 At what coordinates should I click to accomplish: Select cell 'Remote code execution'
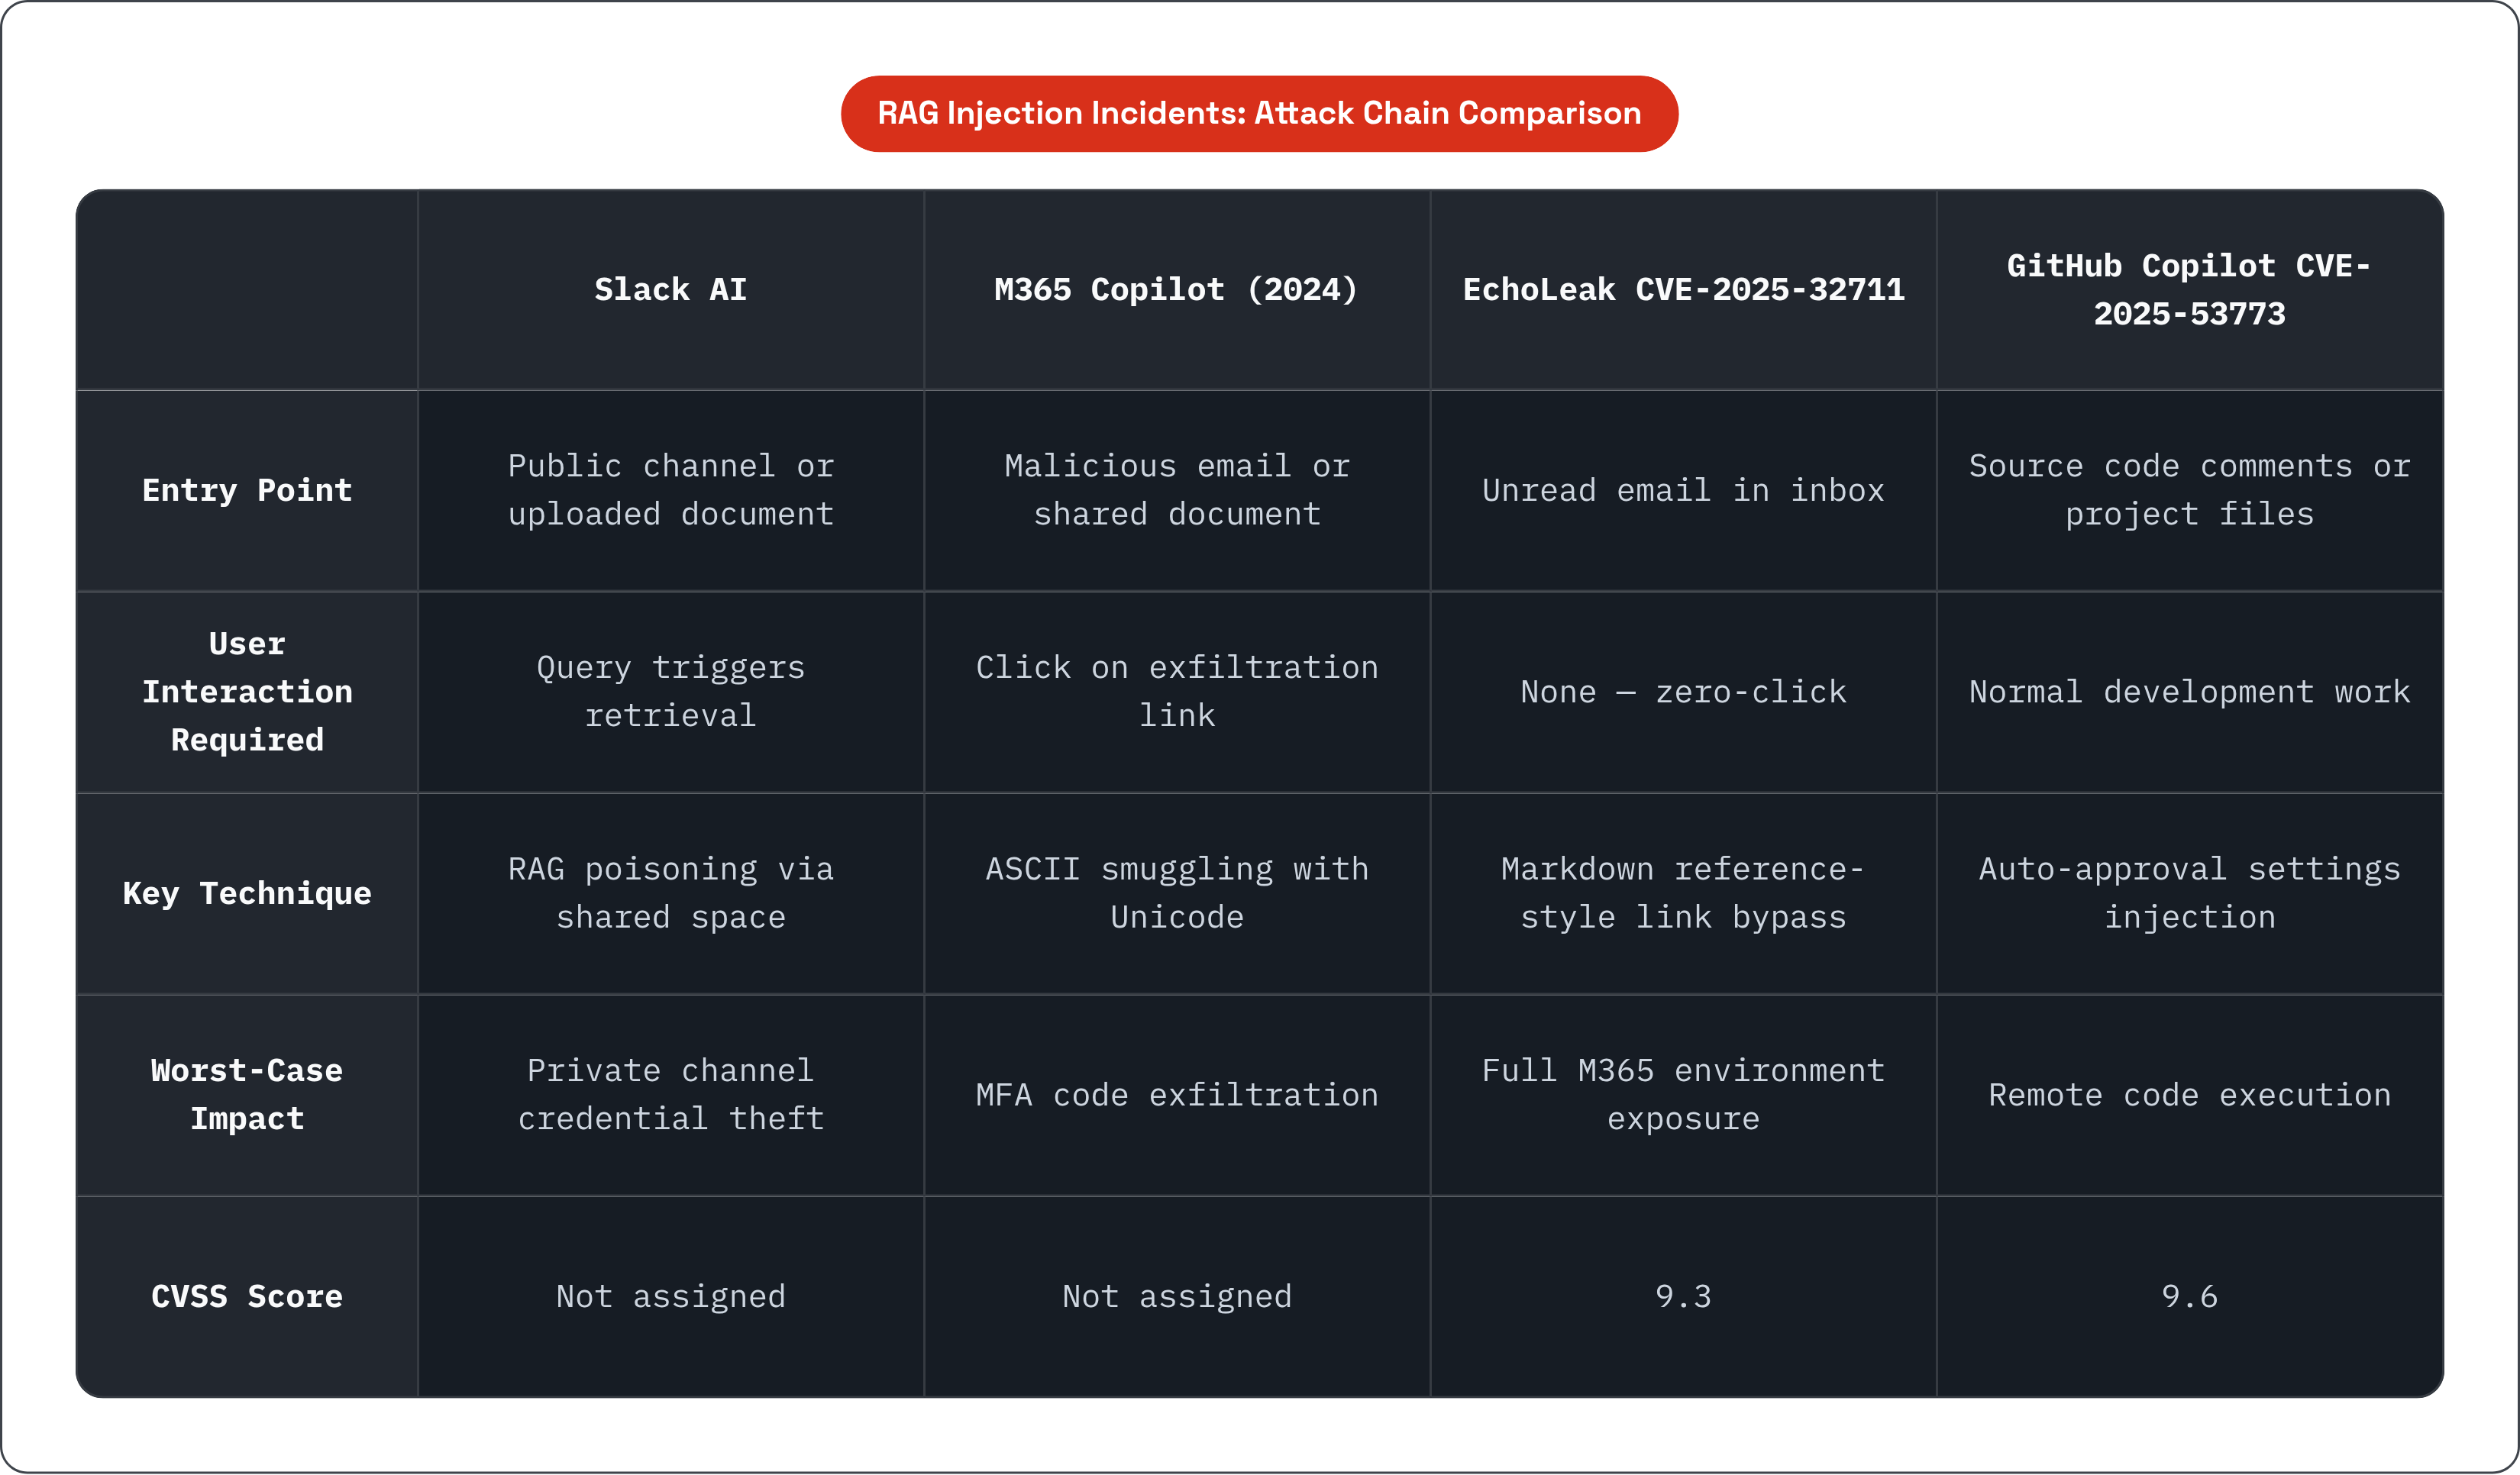point(2190,1095)
